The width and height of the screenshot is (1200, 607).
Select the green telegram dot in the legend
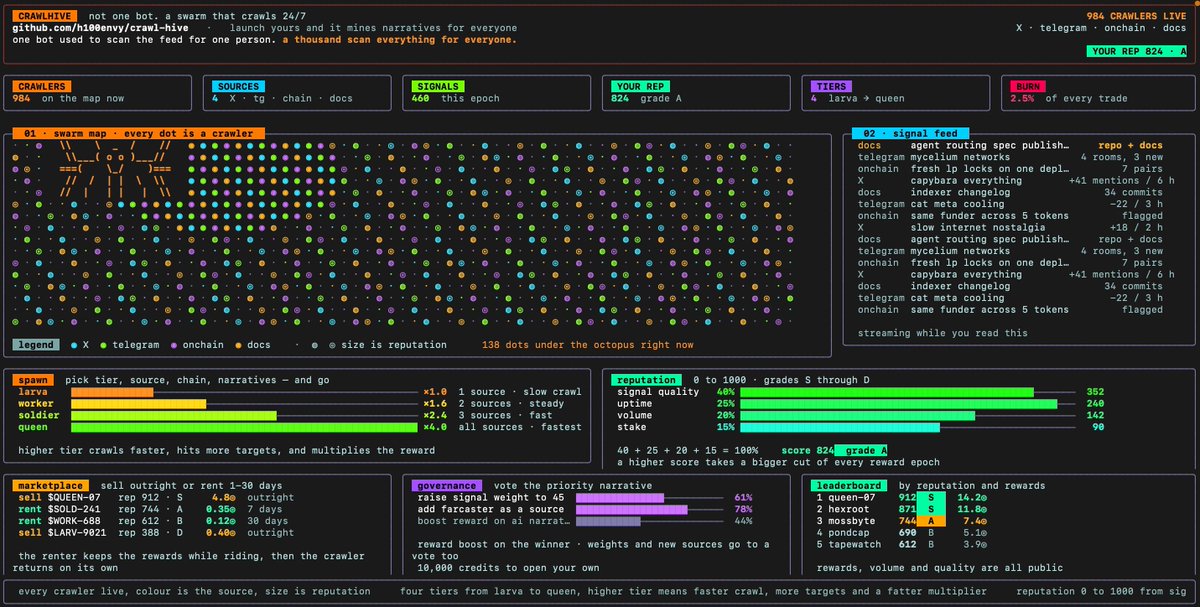[104, 345]
